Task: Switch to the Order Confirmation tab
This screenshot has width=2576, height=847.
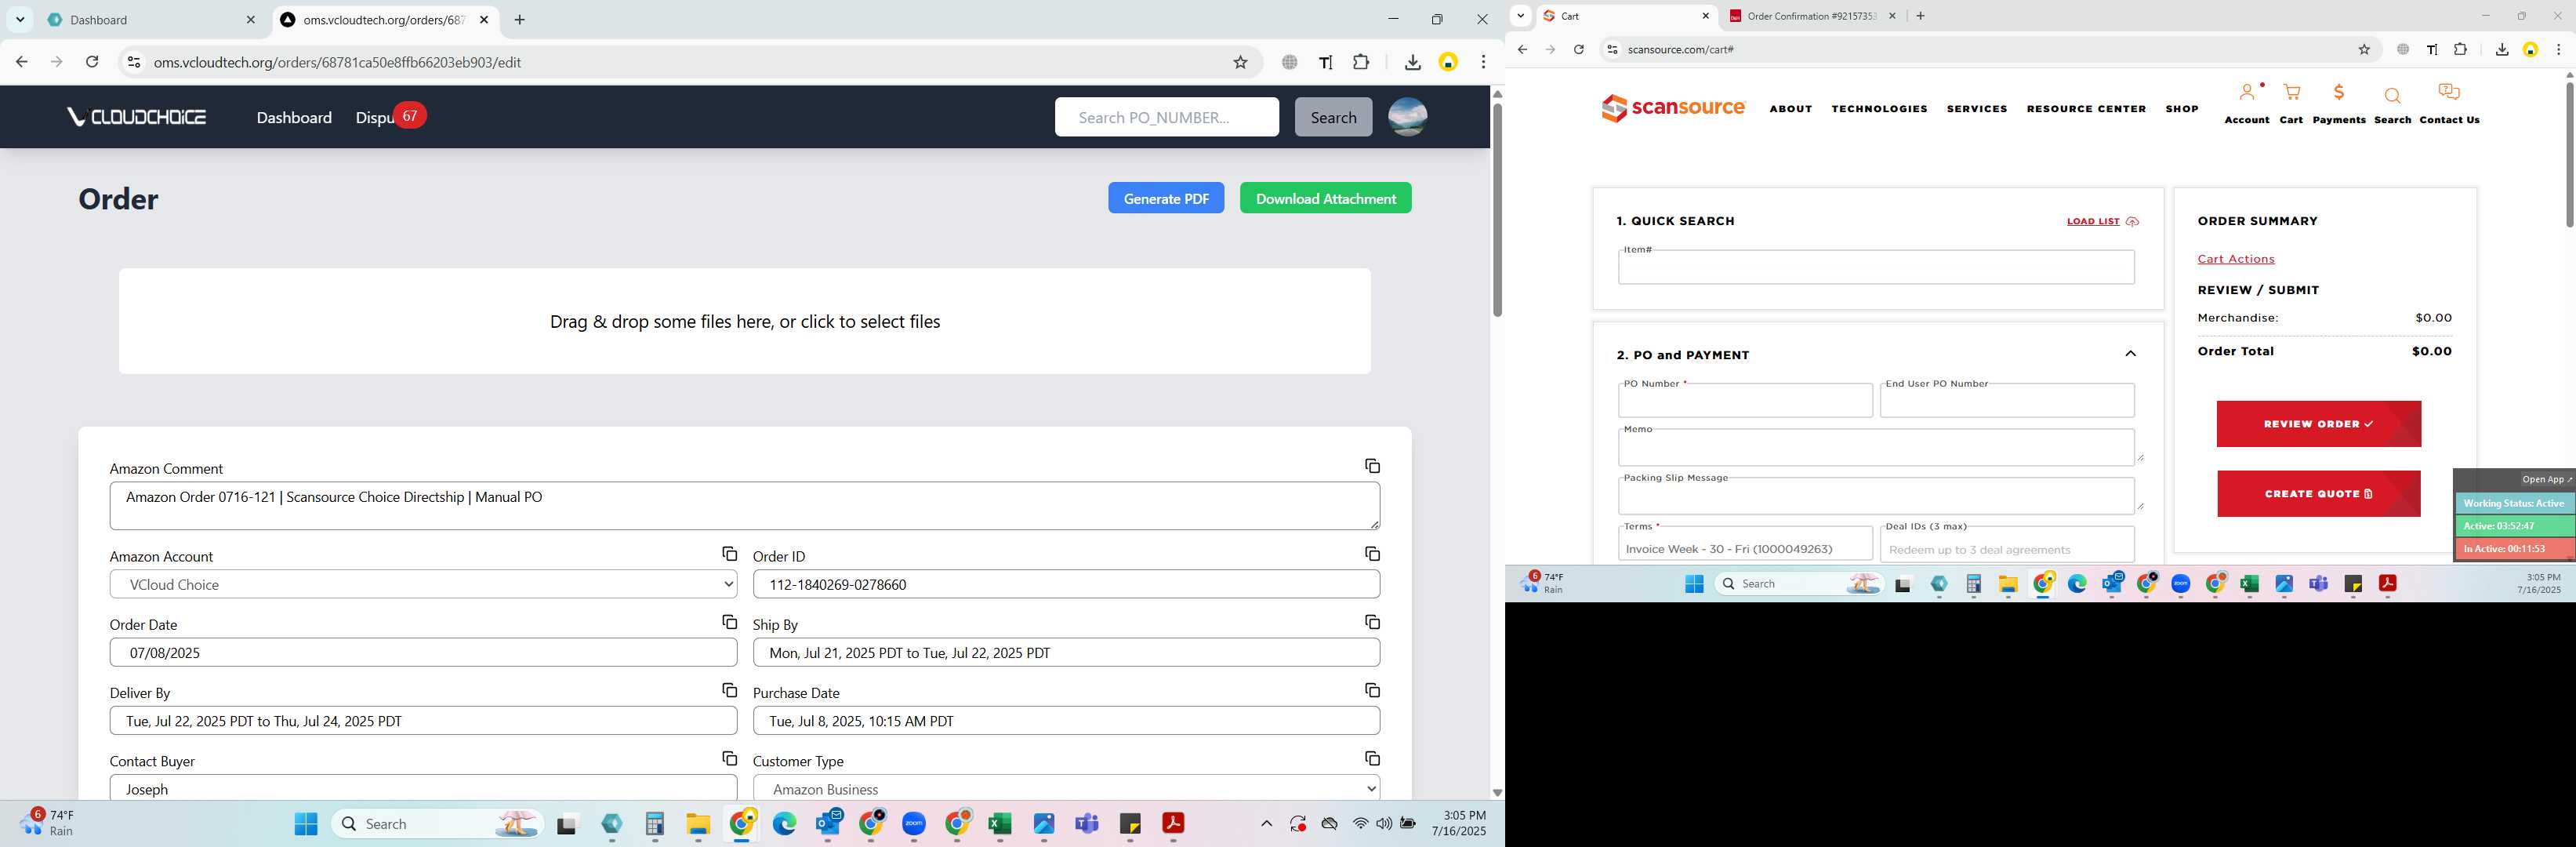Action: (x=1811, y=16)
